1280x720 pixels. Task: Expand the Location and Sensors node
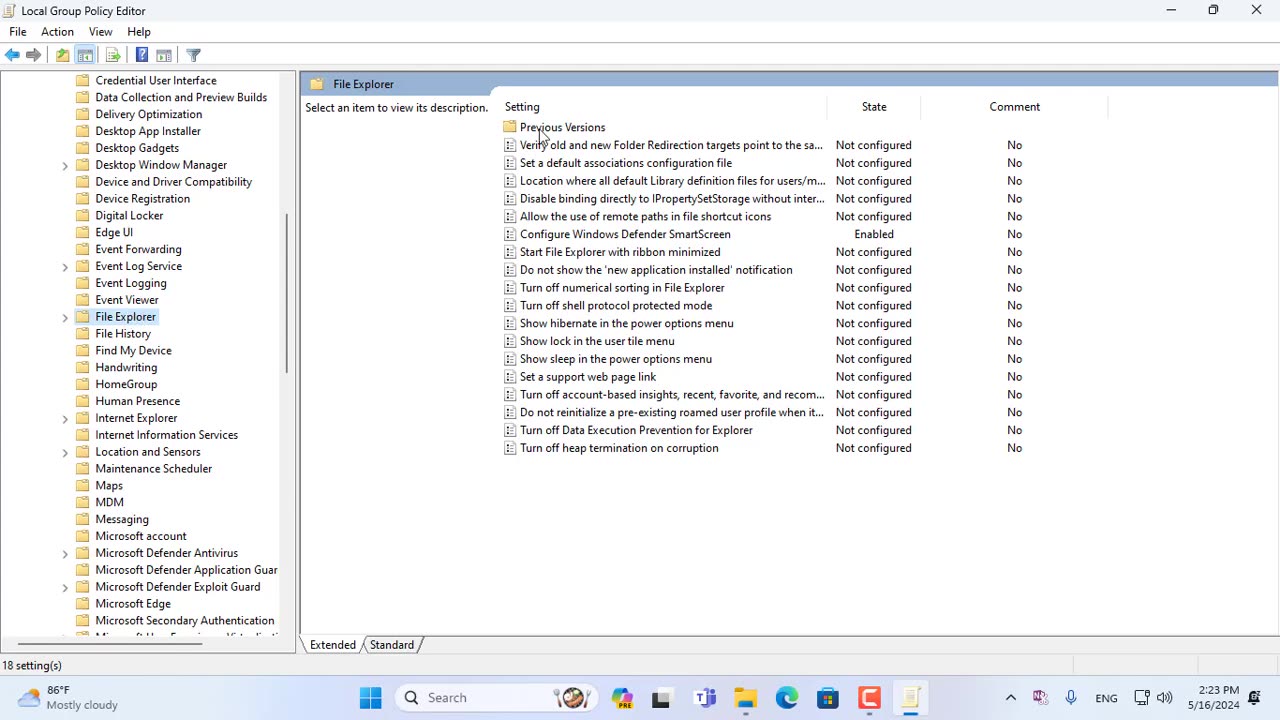[65, 453]
